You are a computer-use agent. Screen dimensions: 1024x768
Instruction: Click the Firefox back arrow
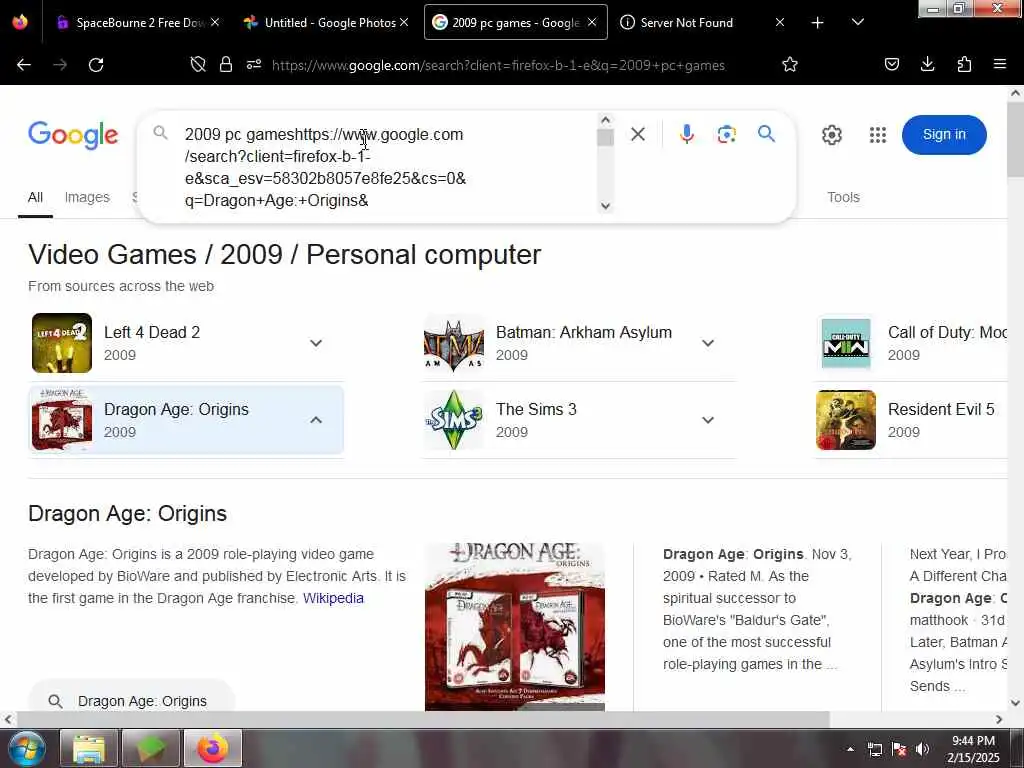coord(24,65)
